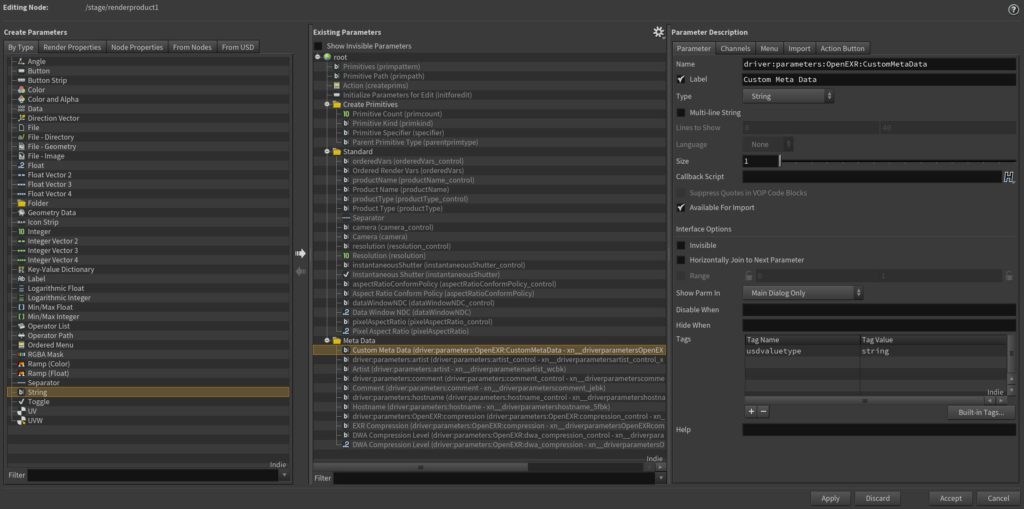The height and width of the screenshot is (509, 1024).
Task: Select the Folder parameter type
Action: (x=37, y=203)
